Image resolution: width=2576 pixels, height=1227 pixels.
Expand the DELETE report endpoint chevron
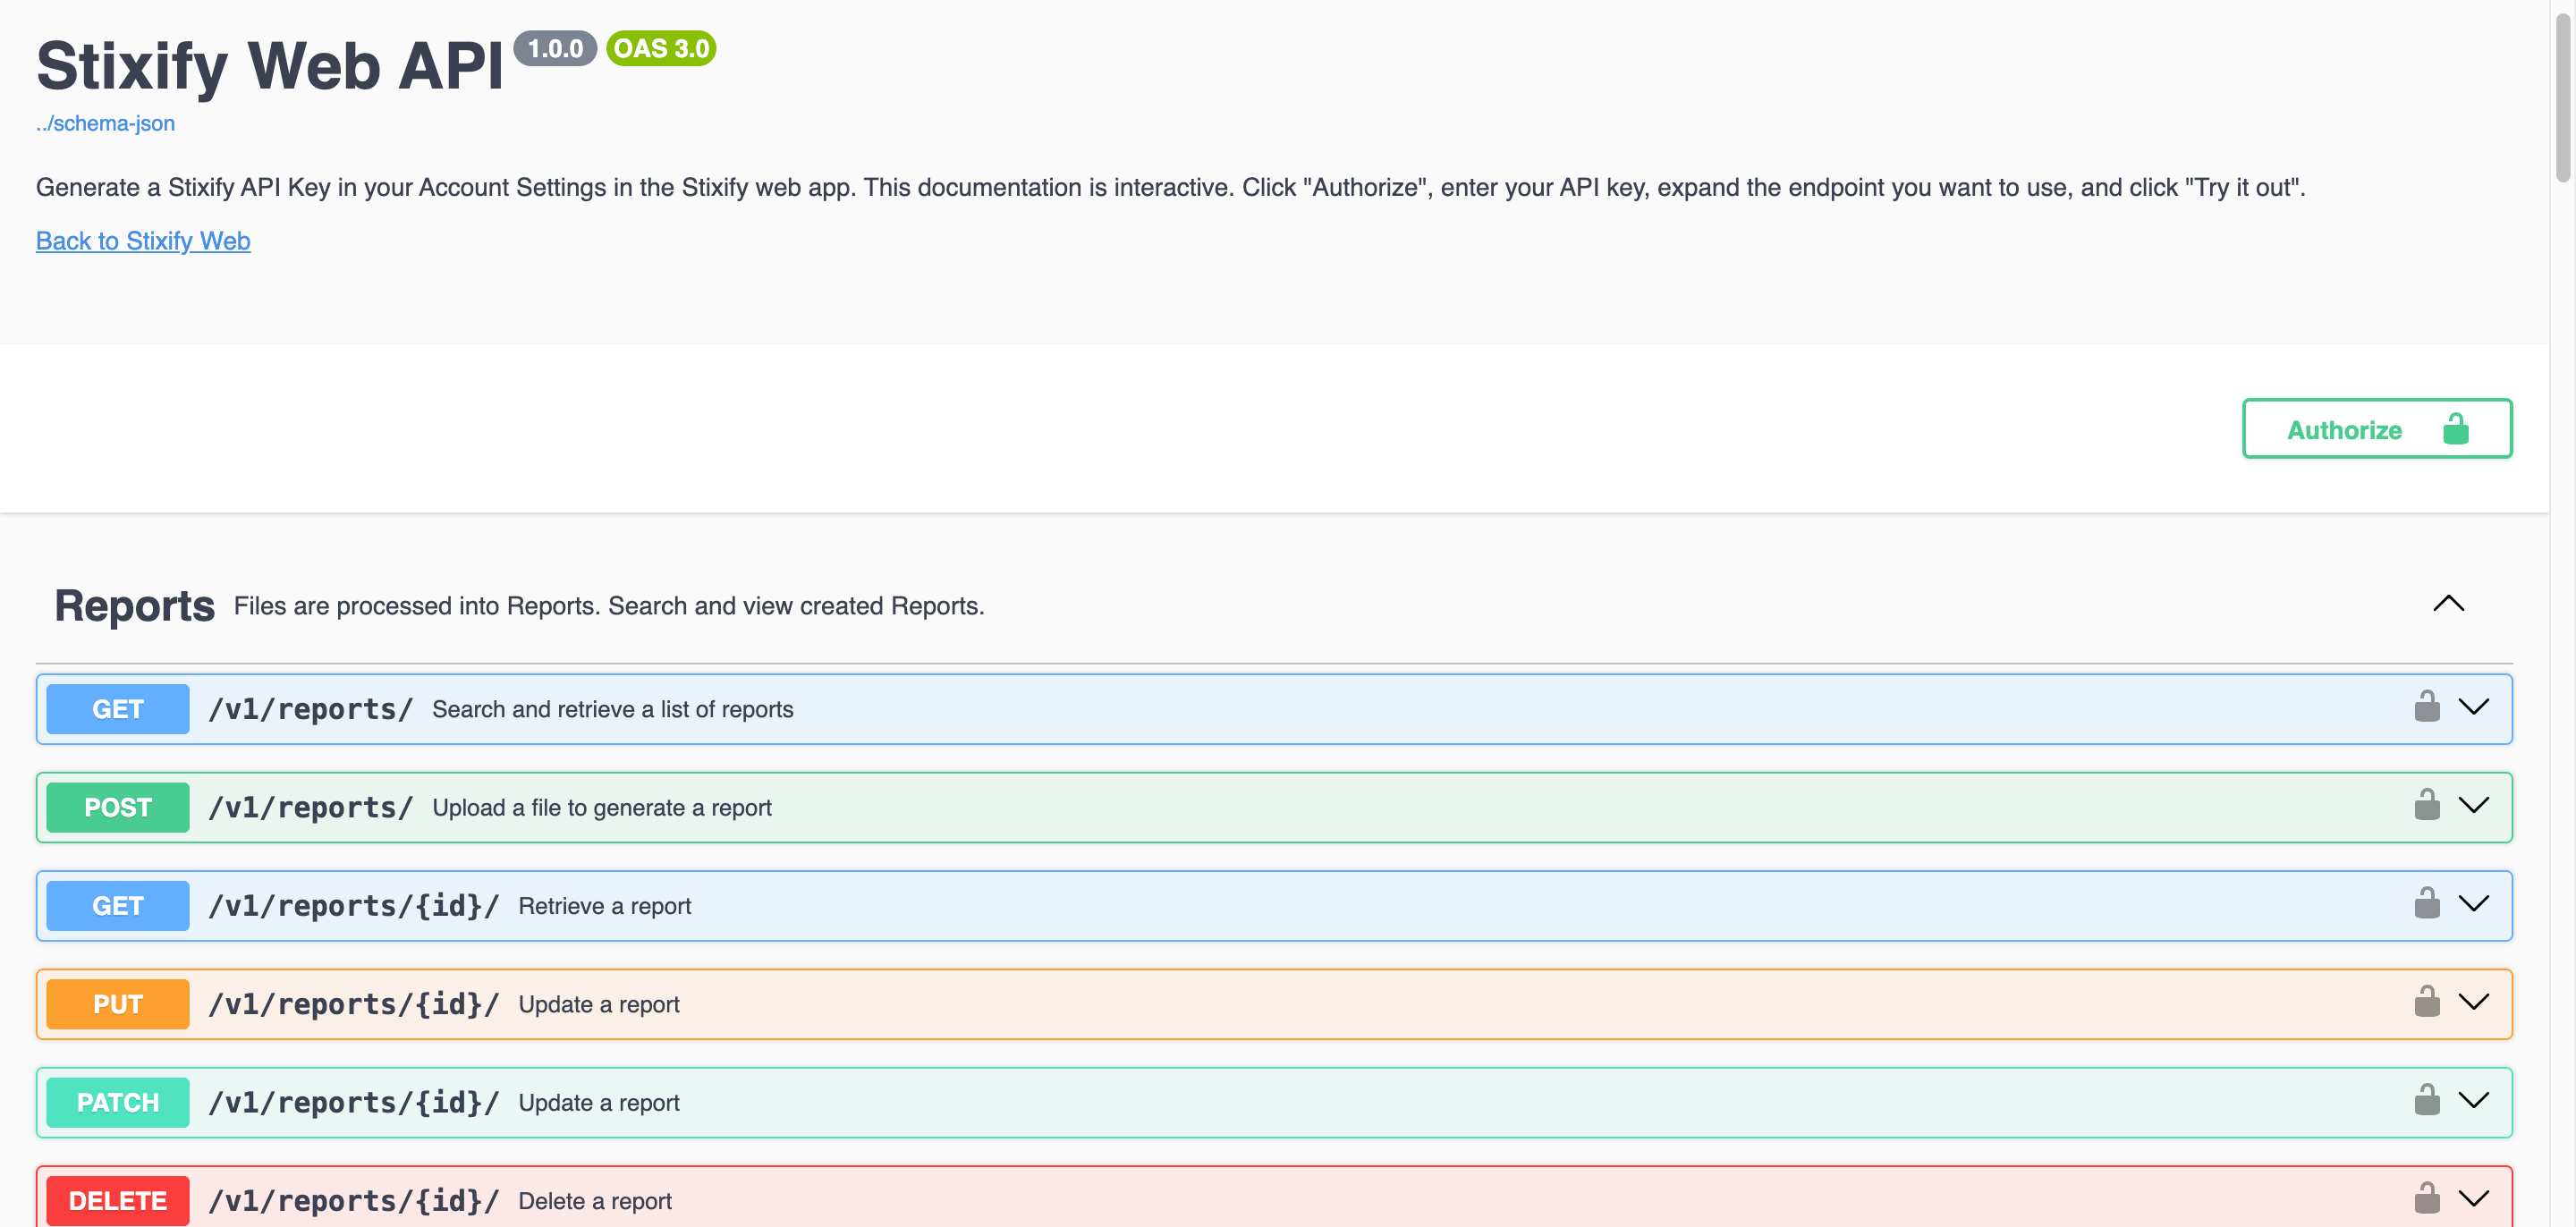[x=2473, y=1198]
